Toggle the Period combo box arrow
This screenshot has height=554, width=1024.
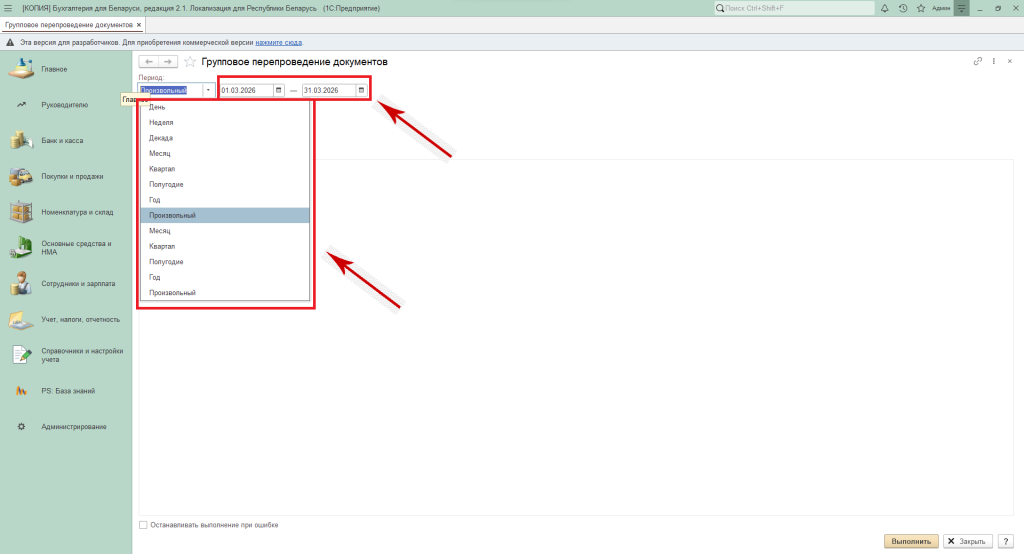click(x=207, y=90)
